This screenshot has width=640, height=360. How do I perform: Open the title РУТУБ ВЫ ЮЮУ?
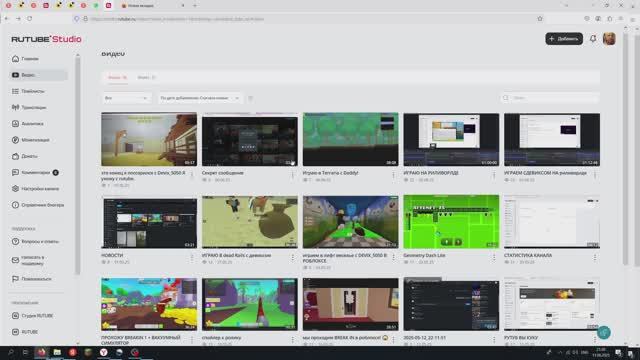[521, 338]
